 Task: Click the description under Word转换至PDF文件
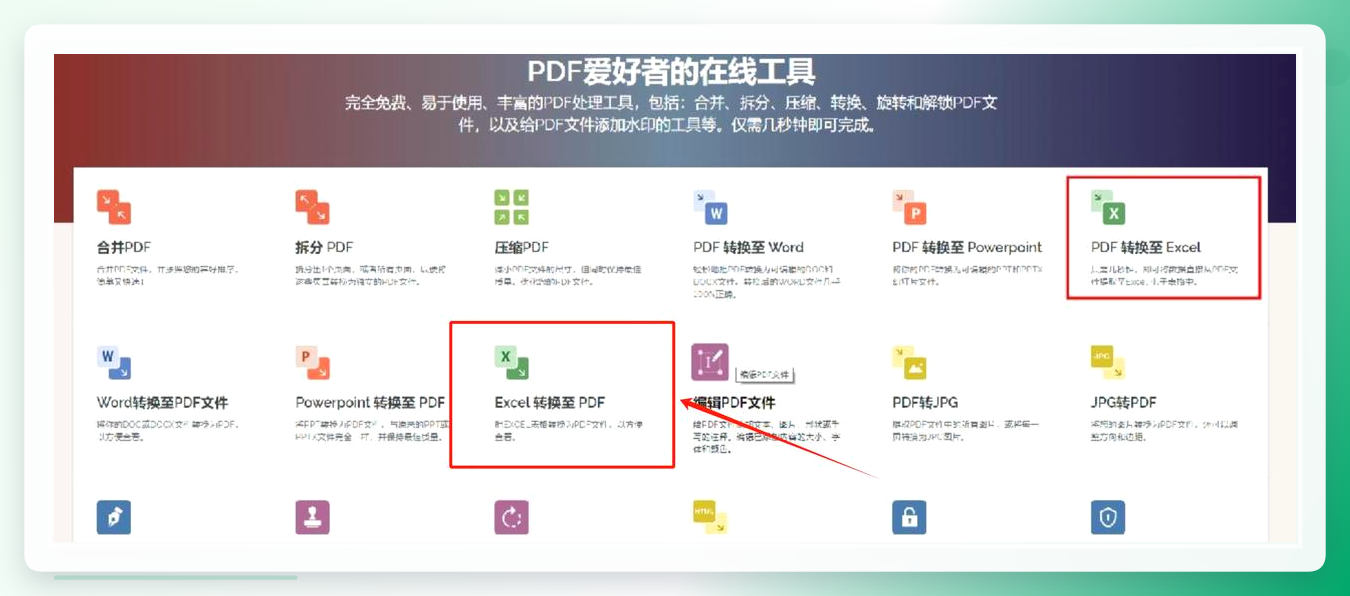click(168, 431)
